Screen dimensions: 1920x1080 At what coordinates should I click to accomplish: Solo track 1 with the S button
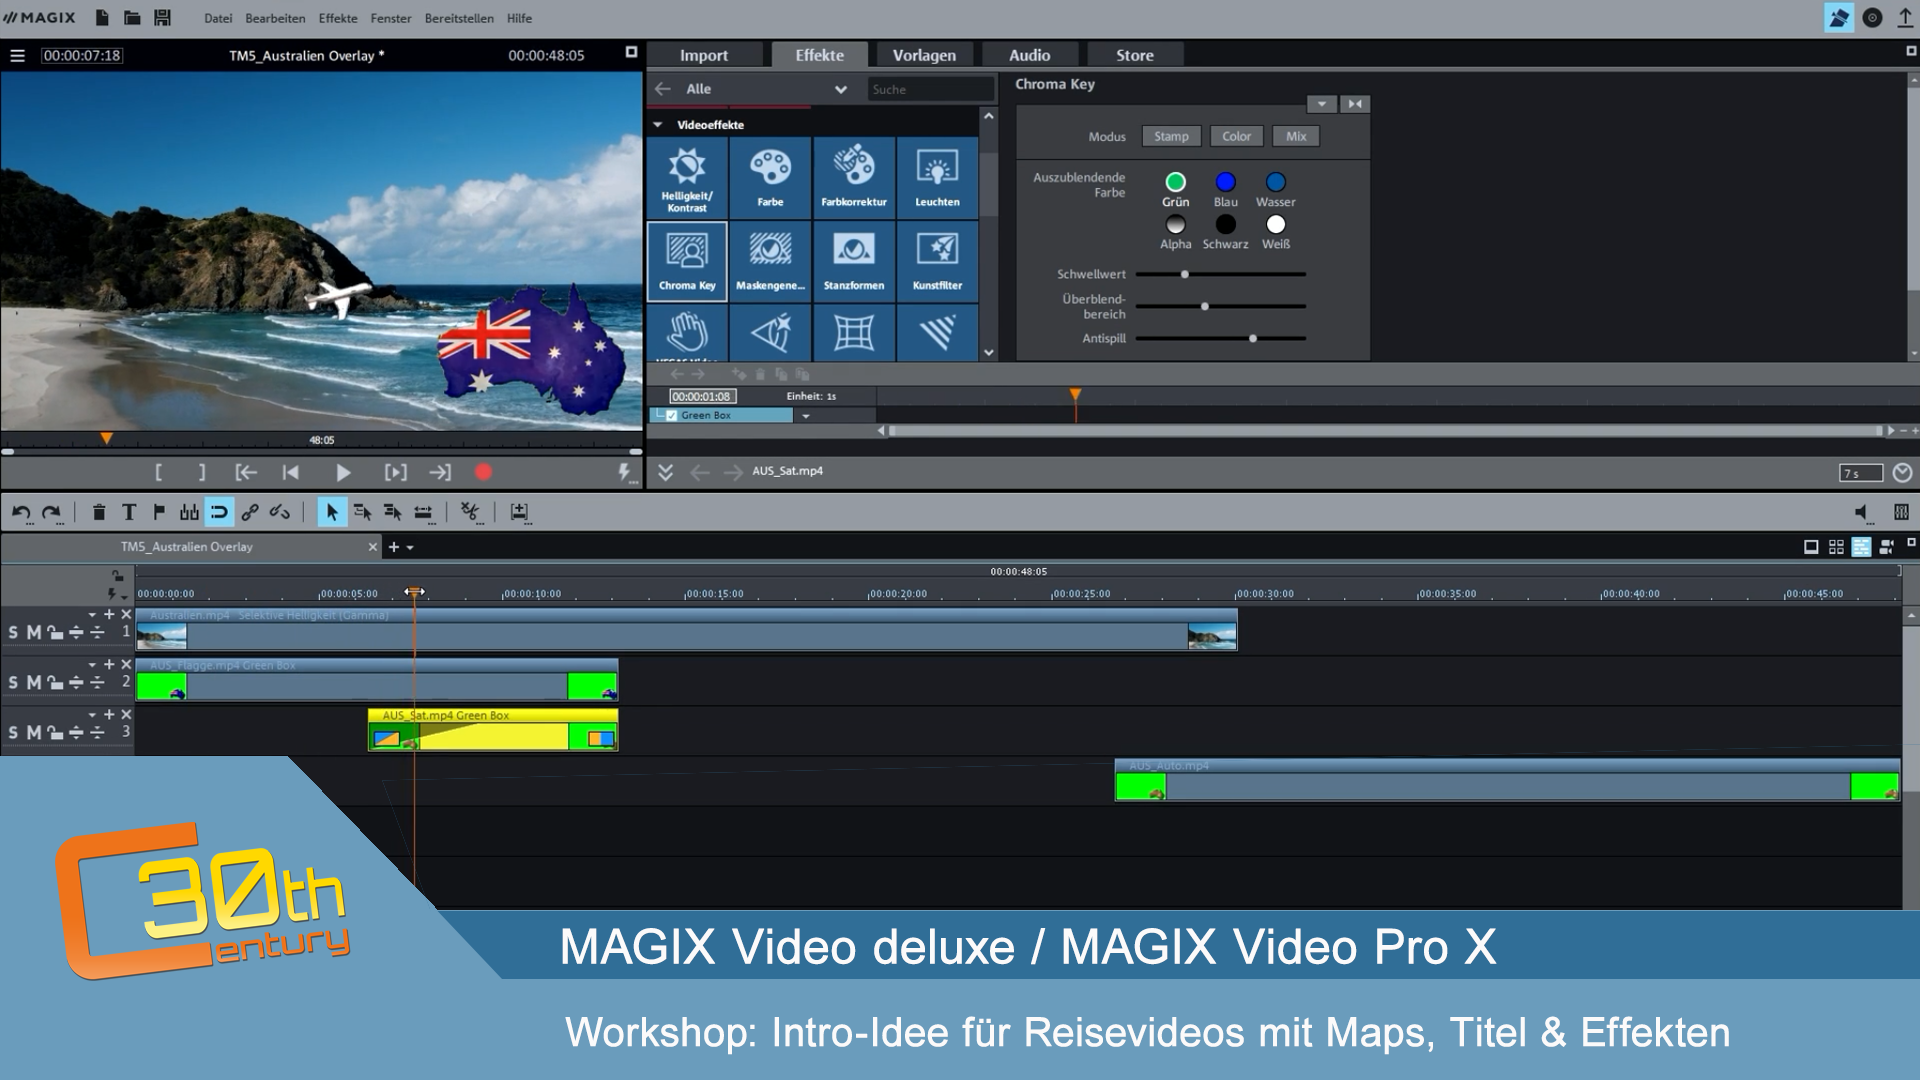point(12,632)
